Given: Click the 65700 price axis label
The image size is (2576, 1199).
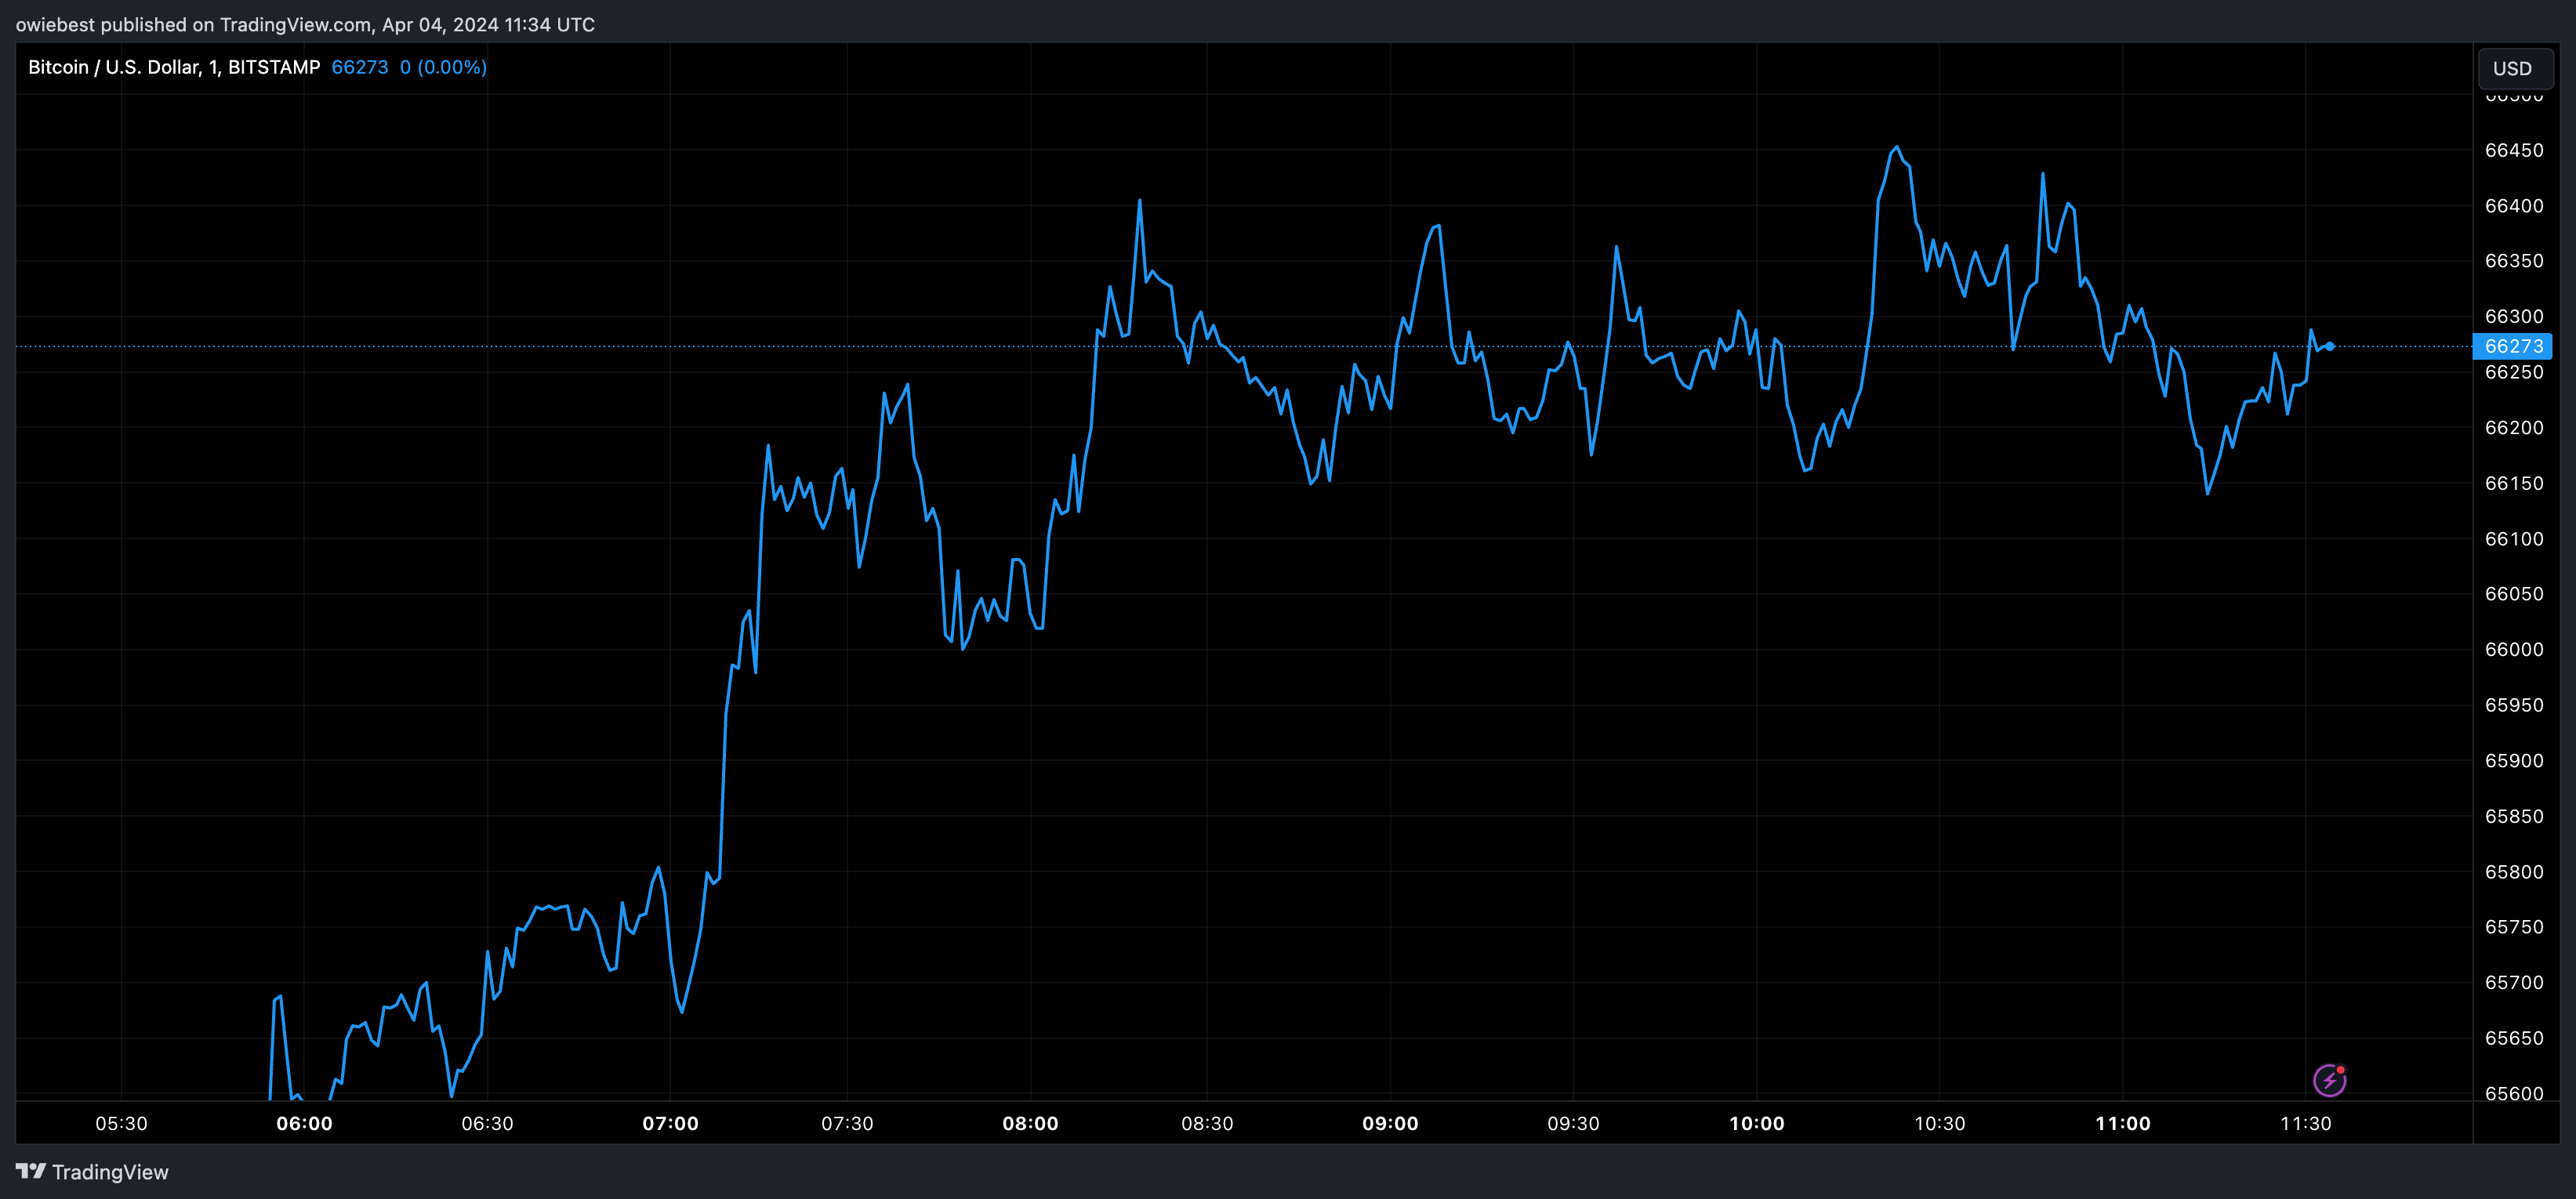Looking at the screenshot, I should tap(2513, 982).
